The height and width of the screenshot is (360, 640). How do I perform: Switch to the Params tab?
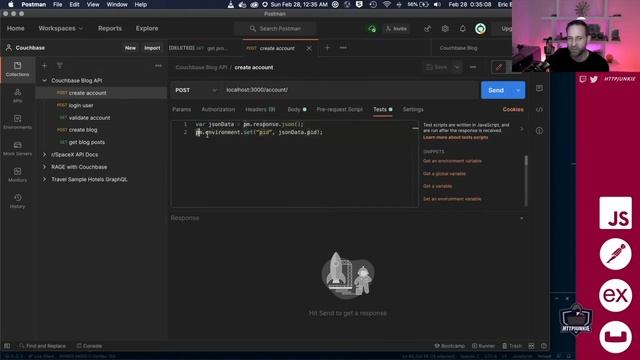click(182, 109)
